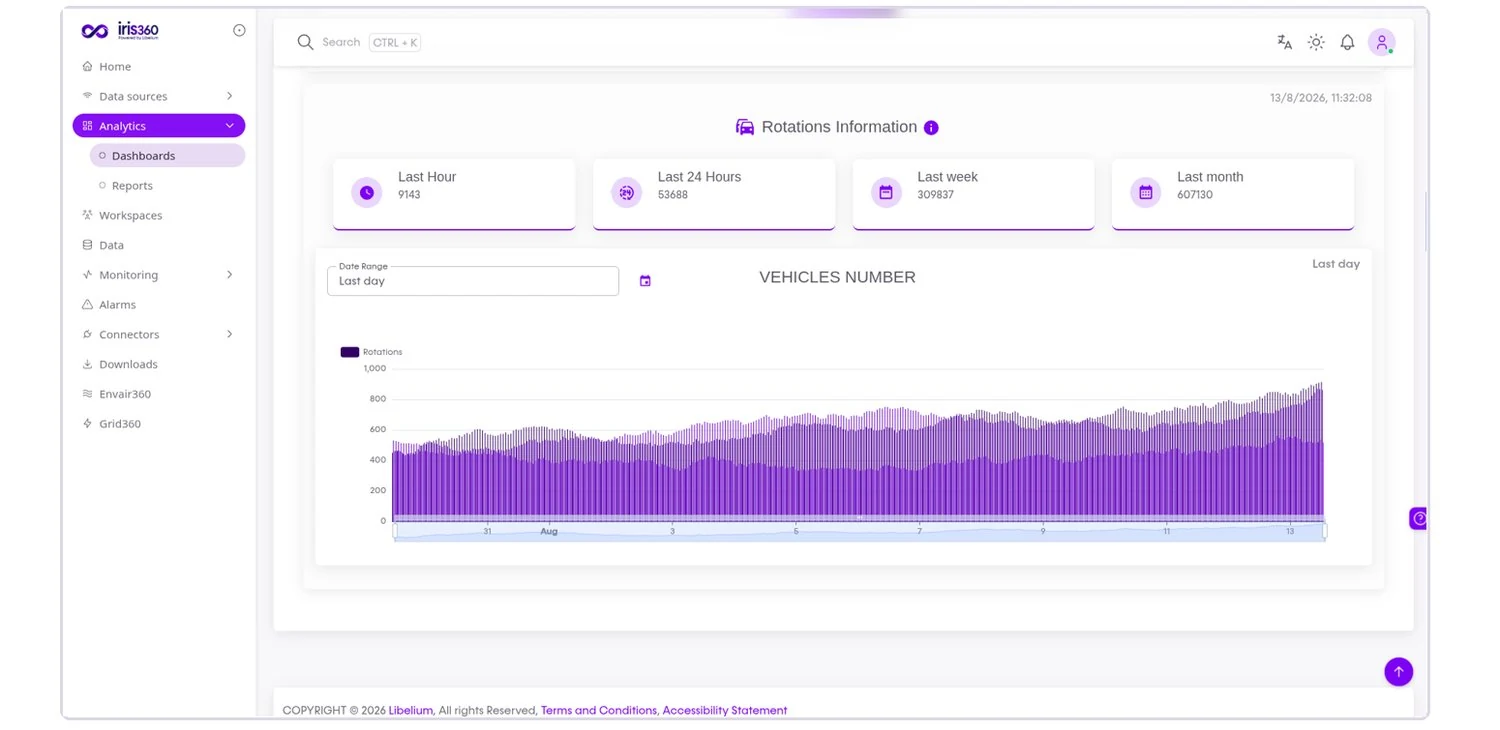Screen dimensions: 1500x730
Task: Click the search magnifier icon
Action: point(305,42)
